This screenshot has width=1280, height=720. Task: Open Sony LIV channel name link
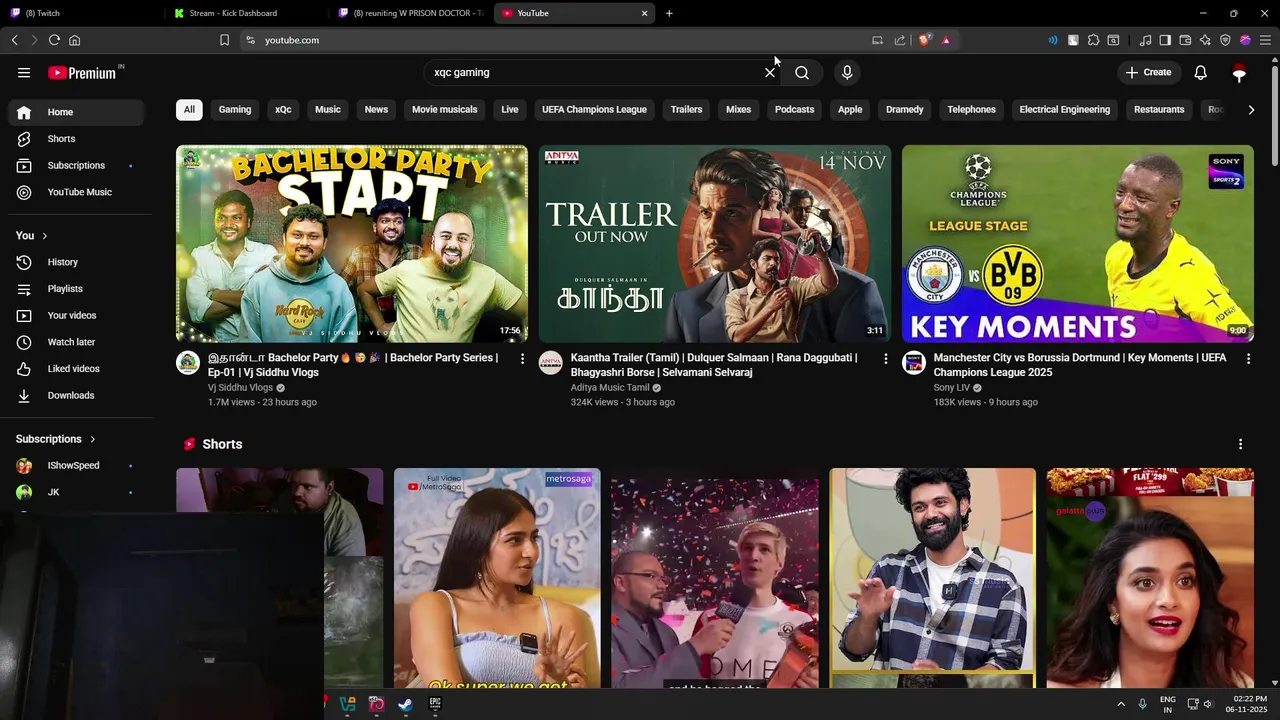click(951, 388)
